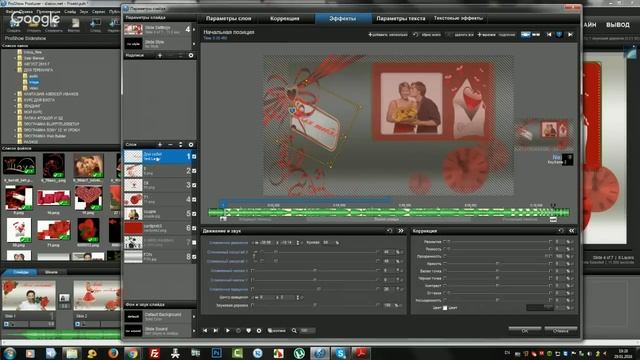Open the magnifier zoom control in the bottom bar
Image resolution: width=640 pixels, height=360 pixels.
point(294,330)
